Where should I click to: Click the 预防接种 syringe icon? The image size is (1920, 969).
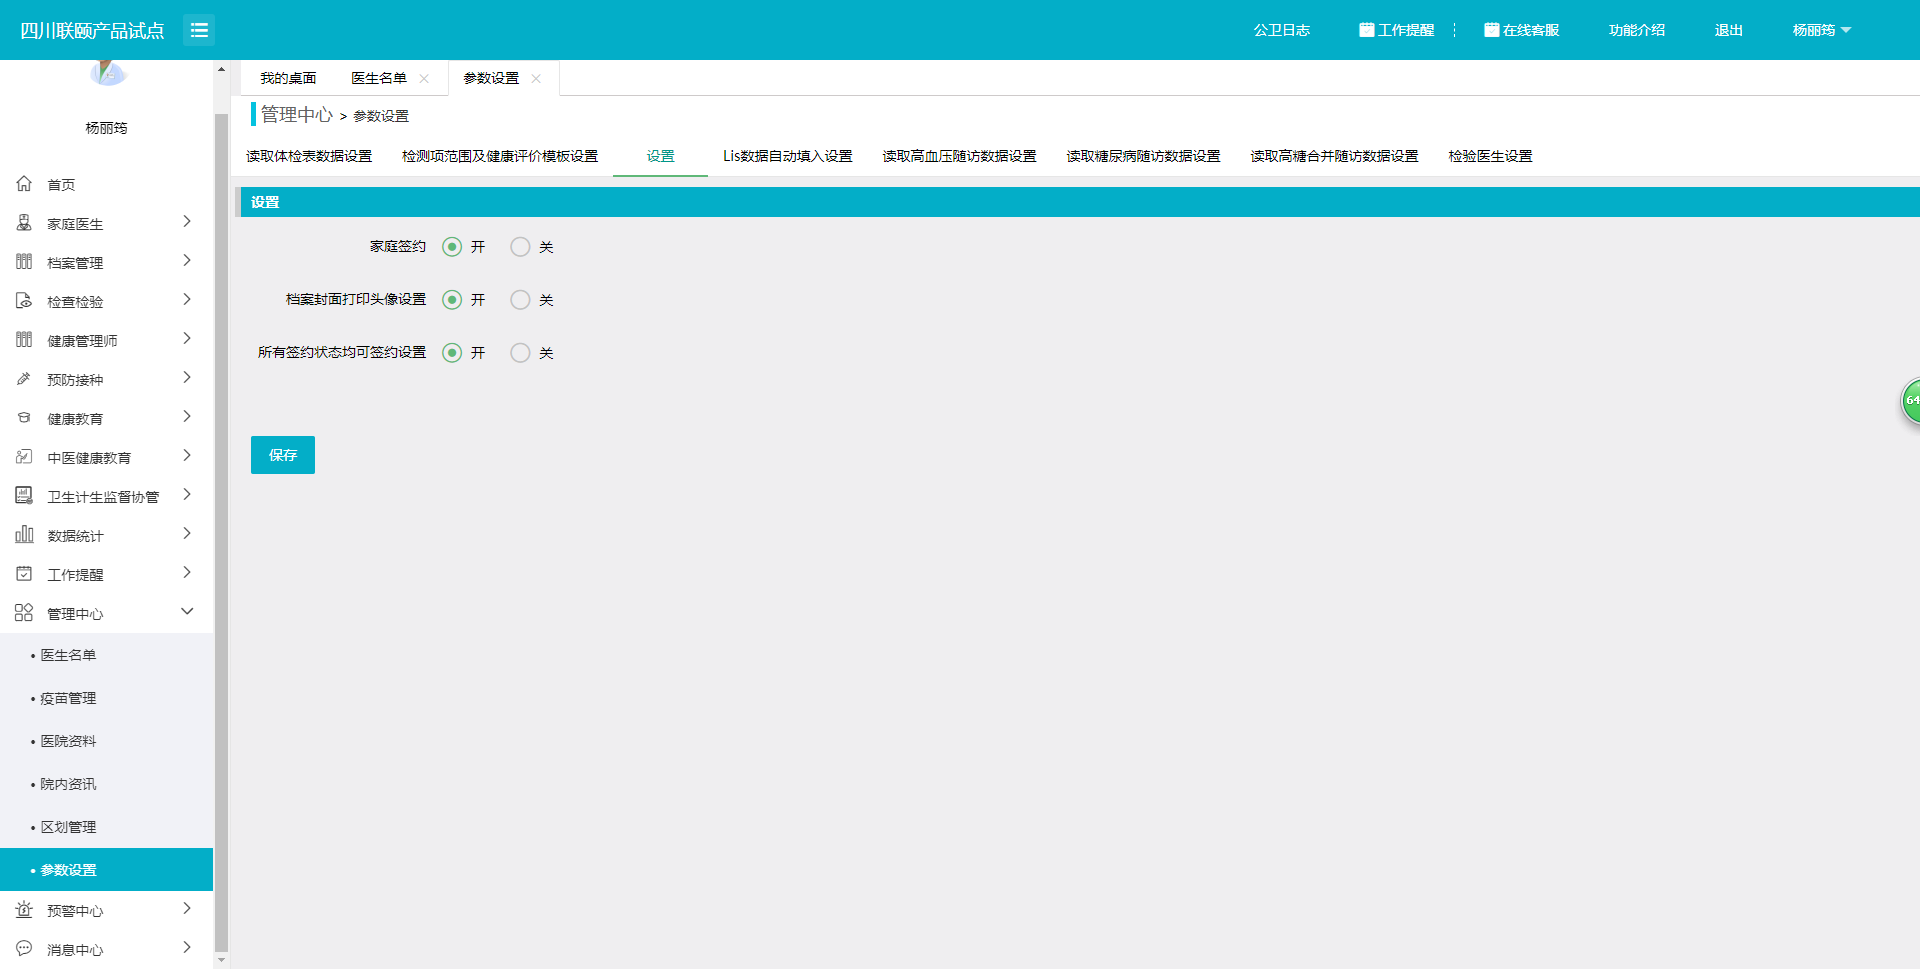tap(24, 379)
